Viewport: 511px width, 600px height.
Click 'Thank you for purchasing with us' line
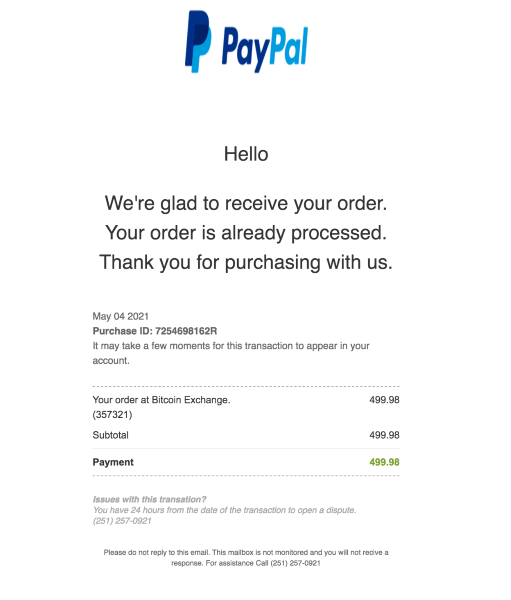[x=246, y=262]
